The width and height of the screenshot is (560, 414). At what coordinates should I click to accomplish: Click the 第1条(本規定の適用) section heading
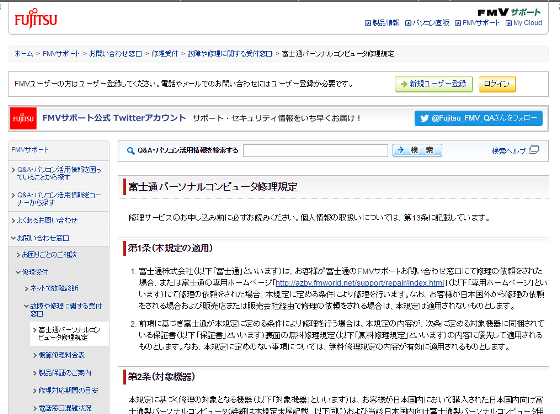(170, 248)
